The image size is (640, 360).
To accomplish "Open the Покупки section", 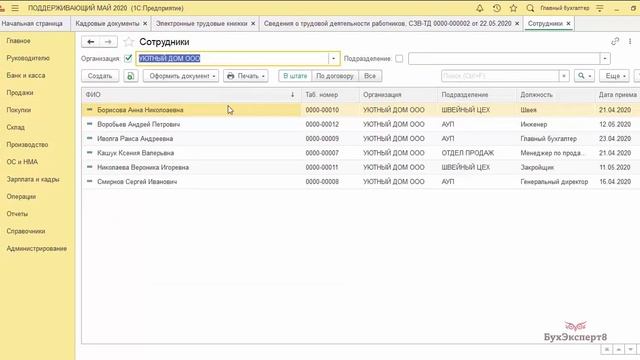I will 18,110.
